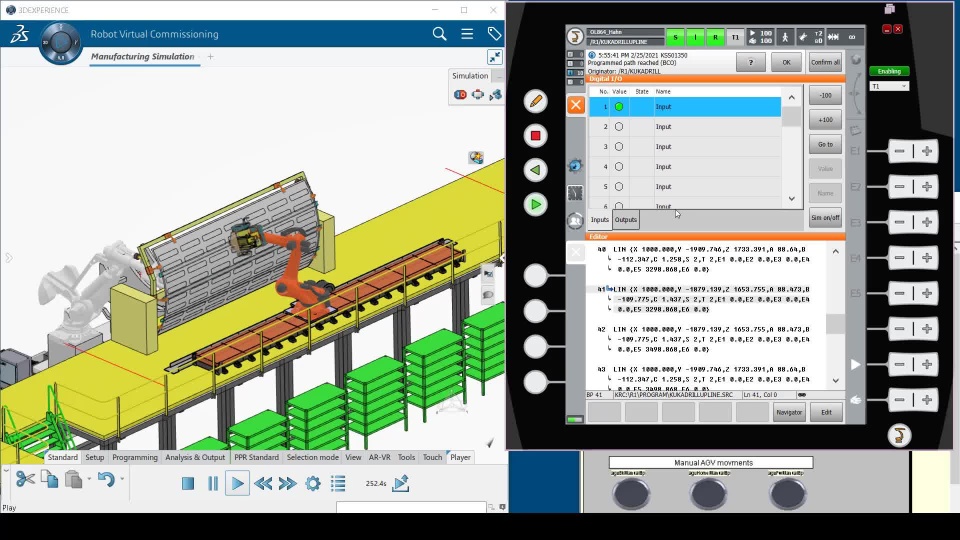This screenshot has width=960, height=540.
Task: Click the program override 100 indicator
Action: click(x=760, y=37)
